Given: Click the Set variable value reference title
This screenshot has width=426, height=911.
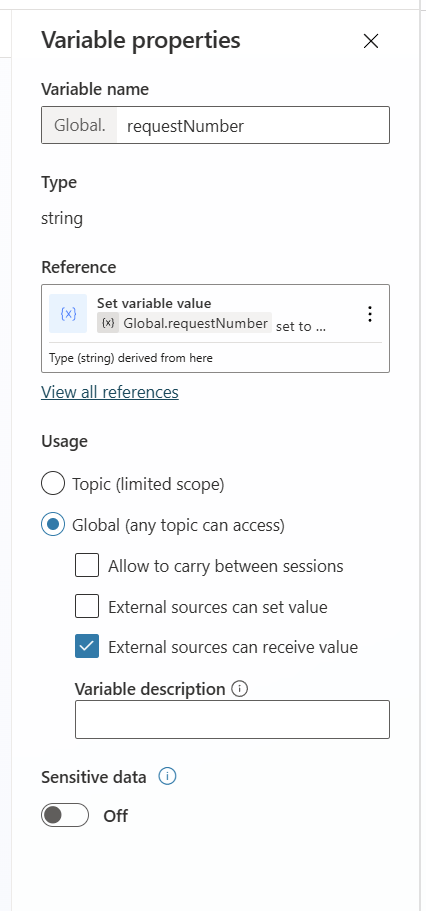Looking at the screenshot, I should coord(154,303).
